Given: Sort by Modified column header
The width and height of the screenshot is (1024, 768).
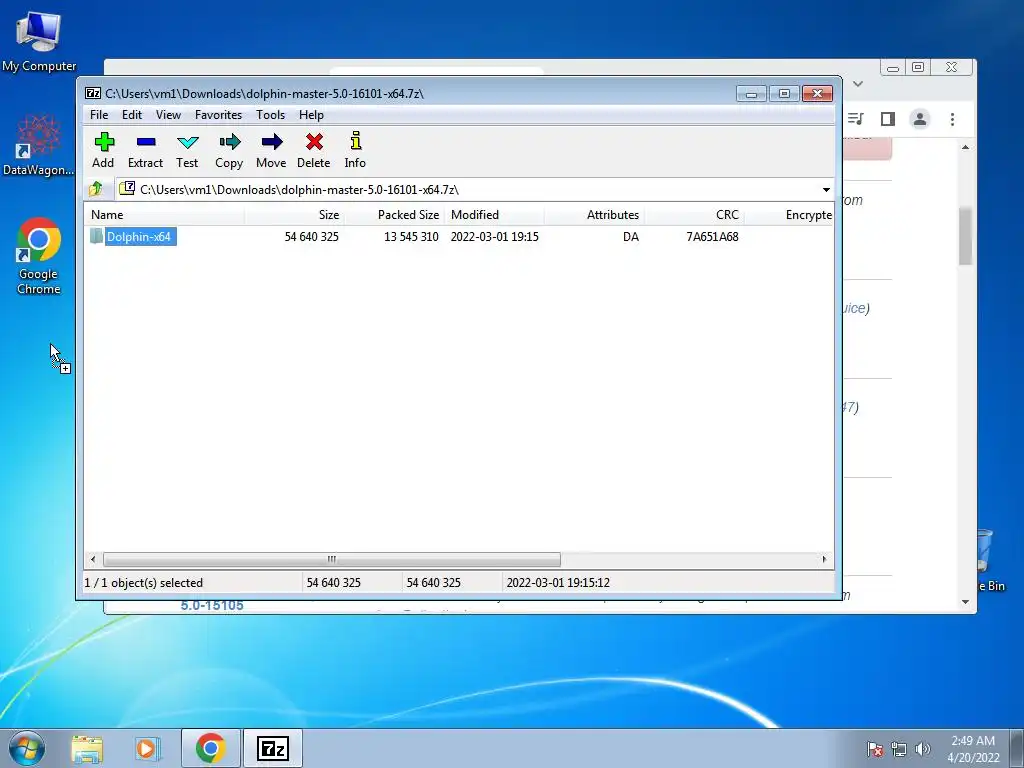Looking at the screenshot, I should (494, 215).
